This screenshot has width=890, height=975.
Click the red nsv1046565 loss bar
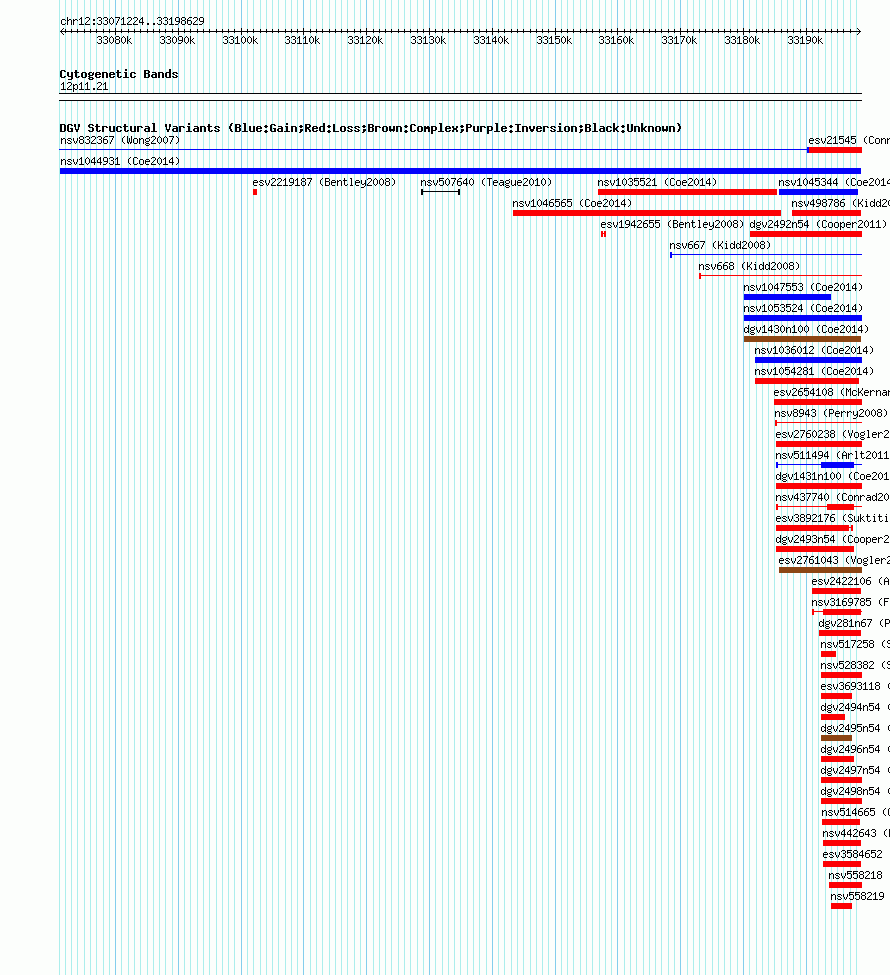(x=647, y=213)
